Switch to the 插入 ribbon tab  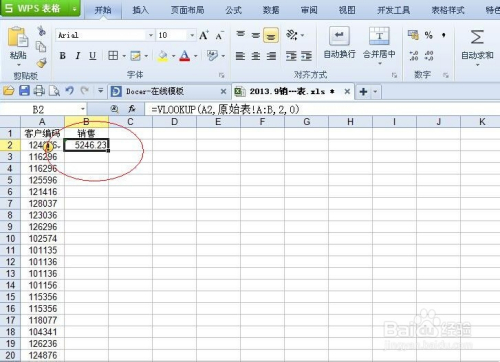click(x=140, y=10)
